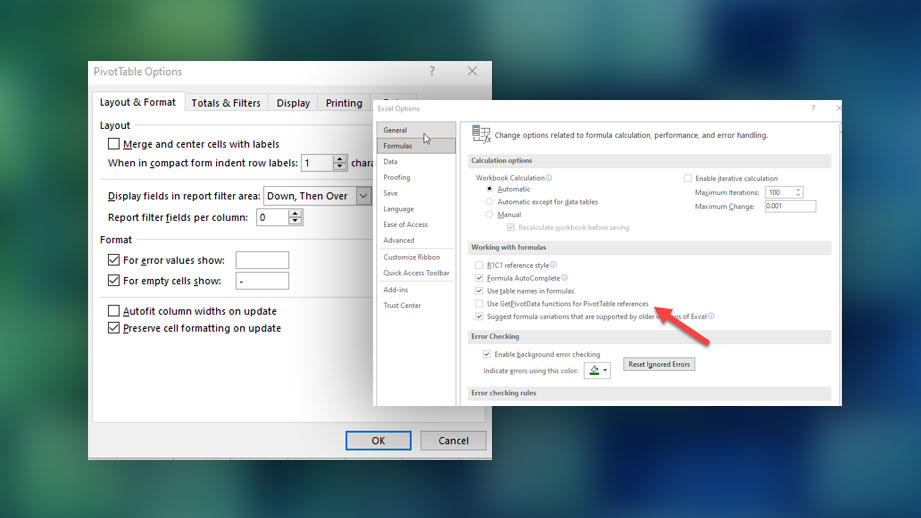Click the For error values show field

262,260
